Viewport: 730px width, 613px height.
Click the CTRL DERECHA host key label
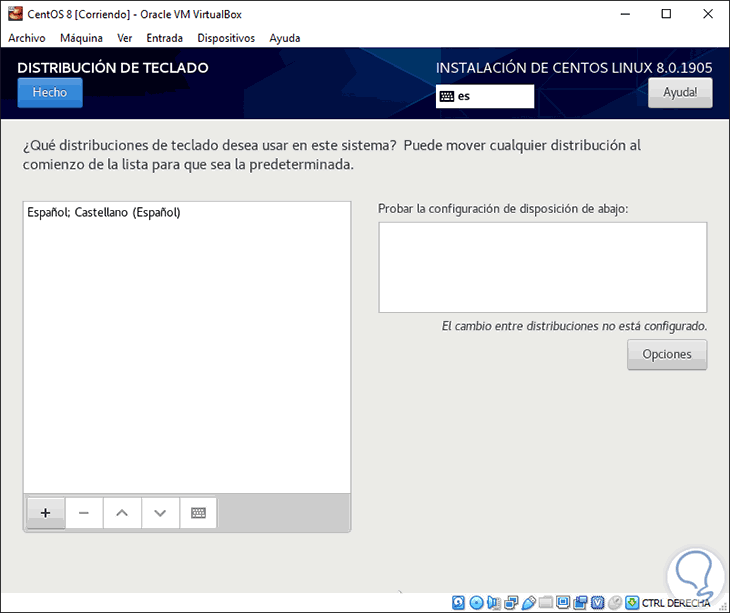[x=676, y=603]
